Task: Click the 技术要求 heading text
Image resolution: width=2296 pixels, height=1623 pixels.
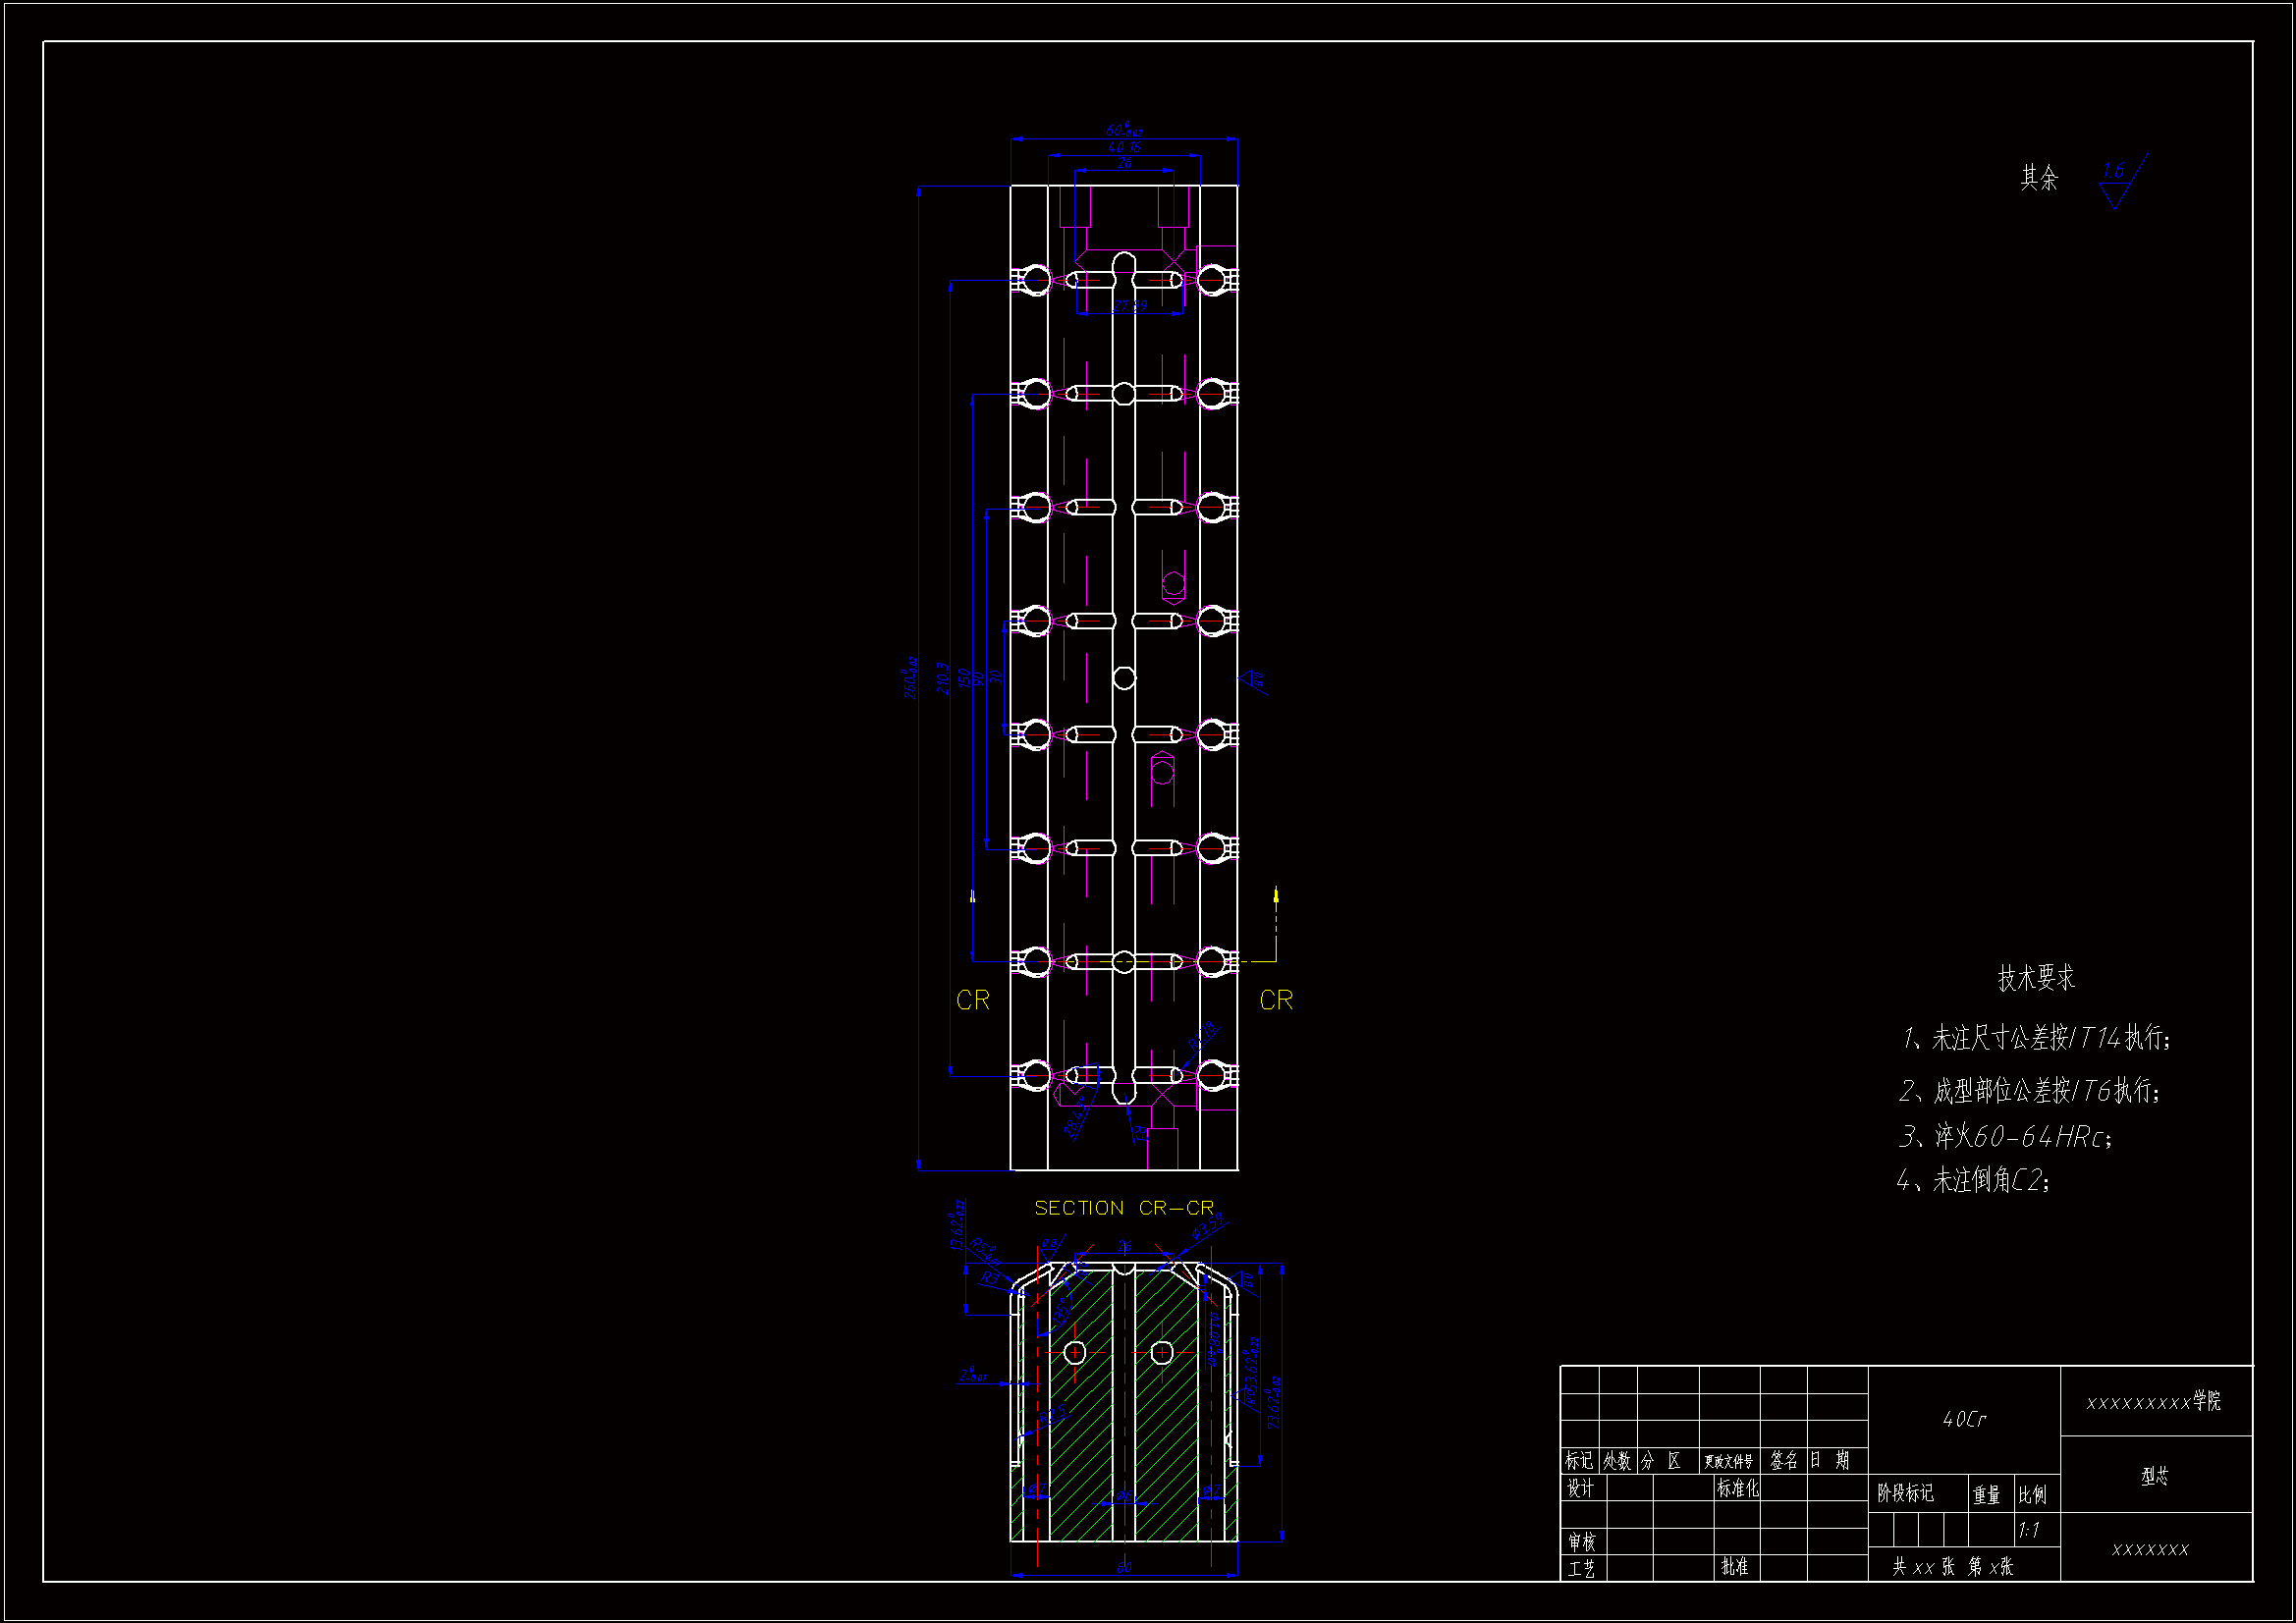Action: [x=2036, y=977]
